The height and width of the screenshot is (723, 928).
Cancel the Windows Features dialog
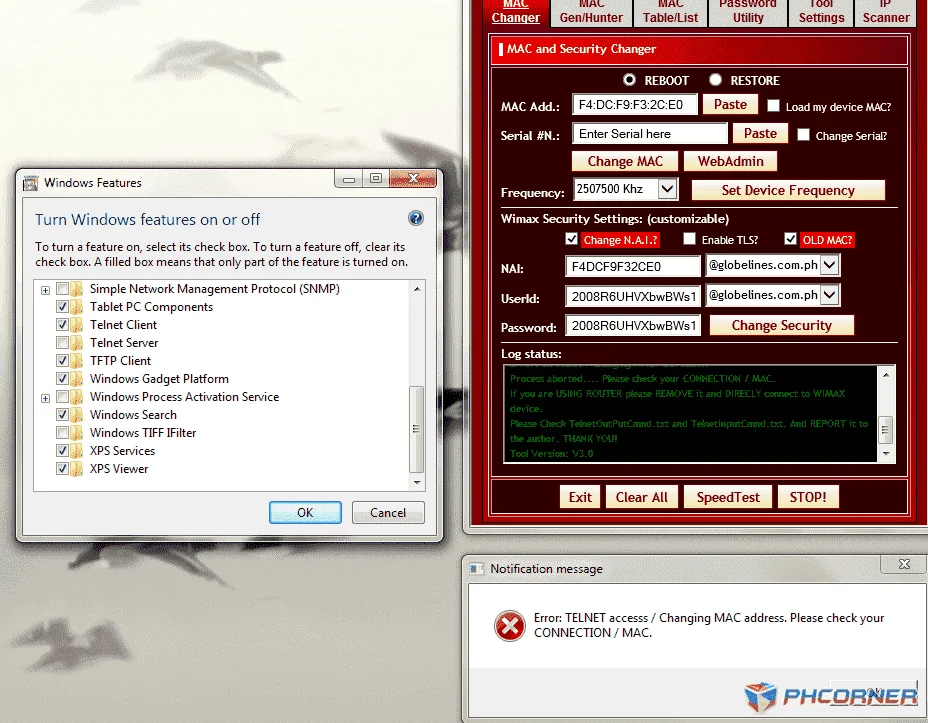pyautogui.click(x=388, y=512)
